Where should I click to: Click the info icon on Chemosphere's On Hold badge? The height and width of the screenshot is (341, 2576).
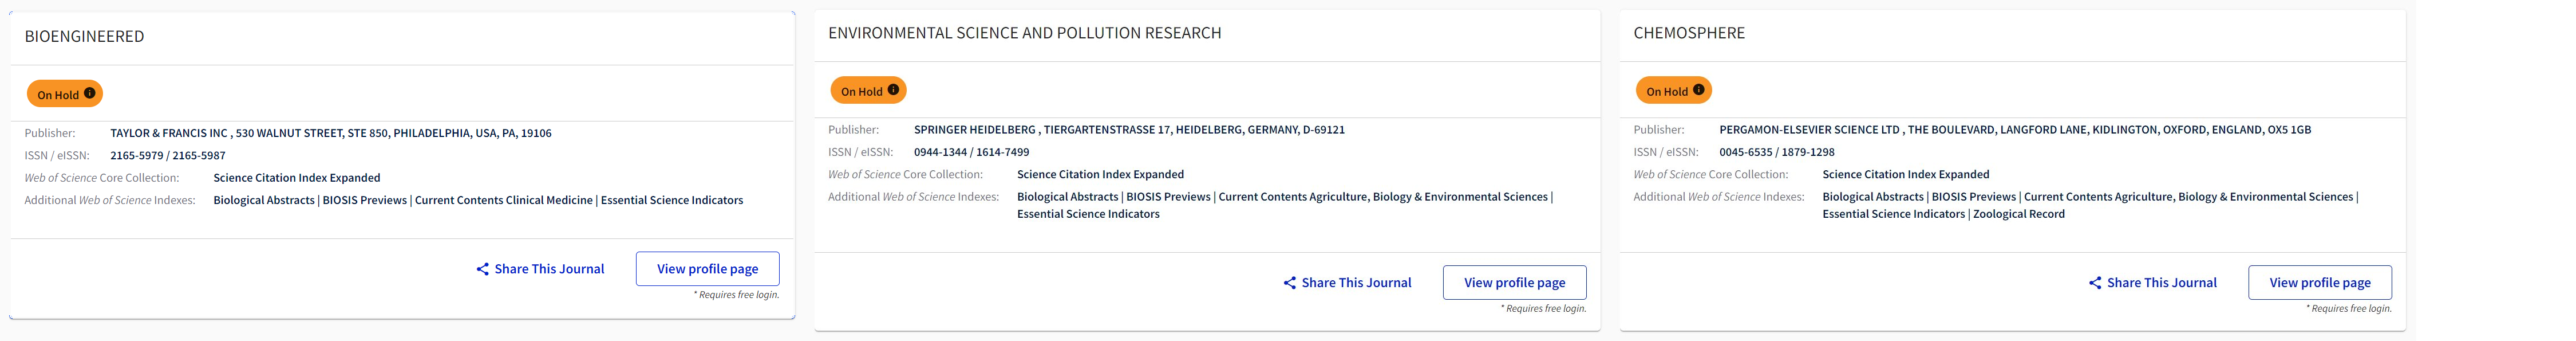click(1698, 90)
